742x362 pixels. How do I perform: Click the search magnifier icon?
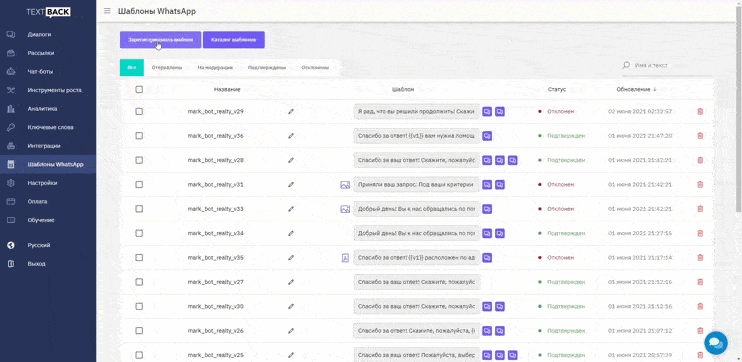click(x=626, y=65)
